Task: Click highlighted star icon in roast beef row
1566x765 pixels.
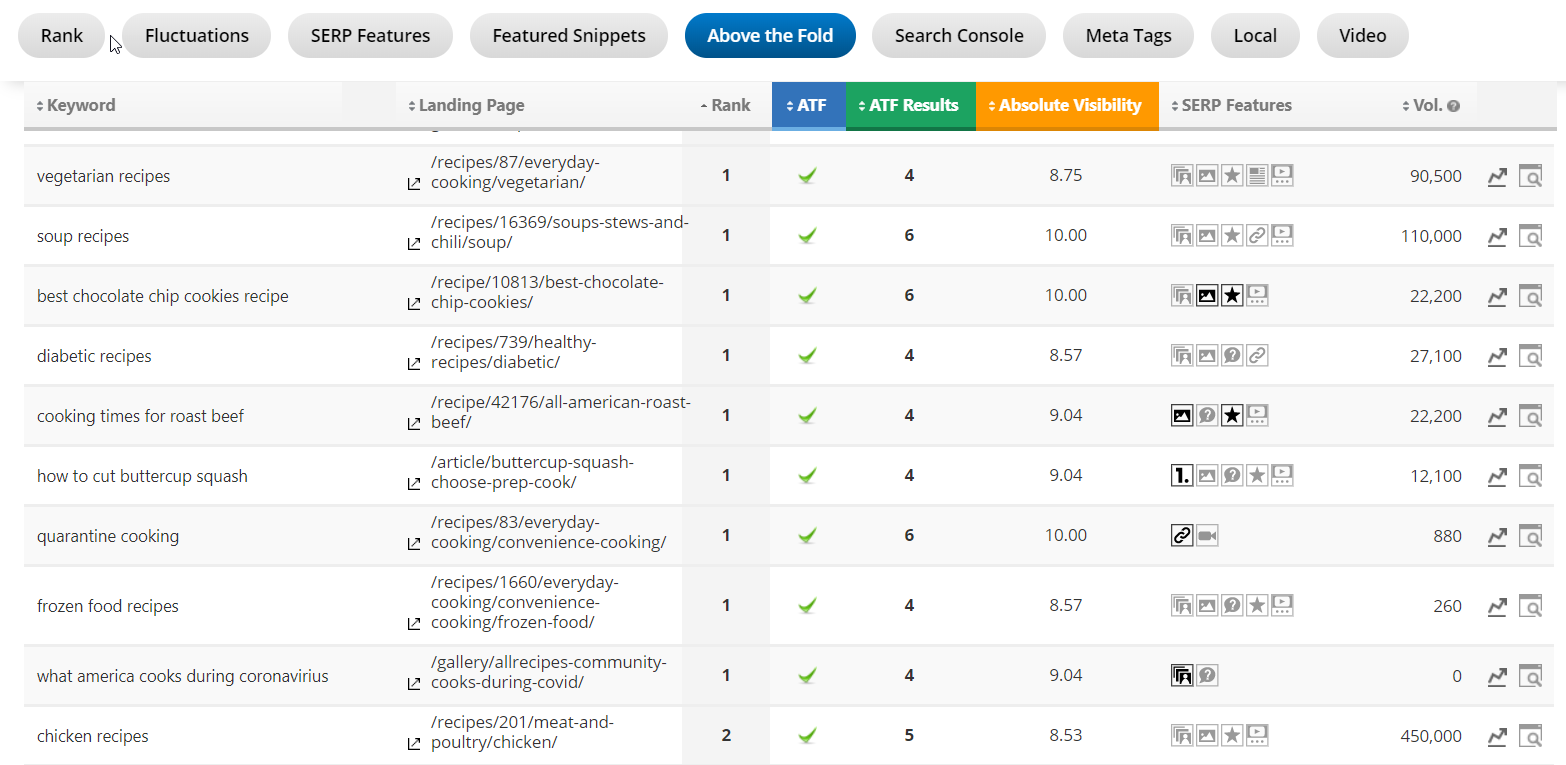Action: pos(1232,415)
